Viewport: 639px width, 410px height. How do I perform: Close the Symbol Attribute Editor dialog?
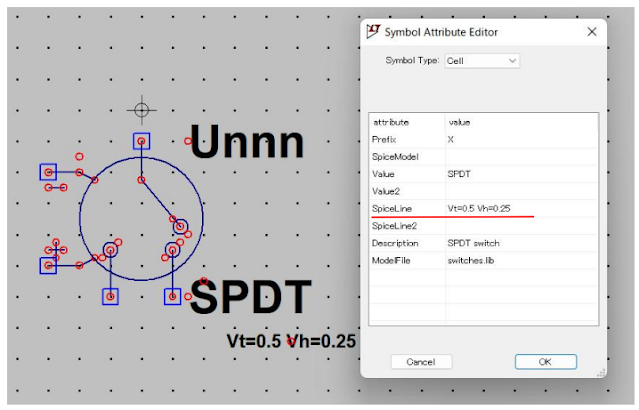592,32
